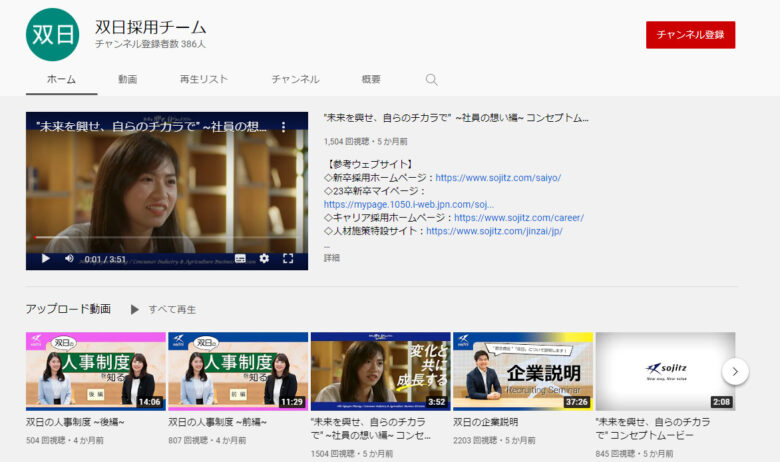Play the featured video

click(x=45, y=259)
